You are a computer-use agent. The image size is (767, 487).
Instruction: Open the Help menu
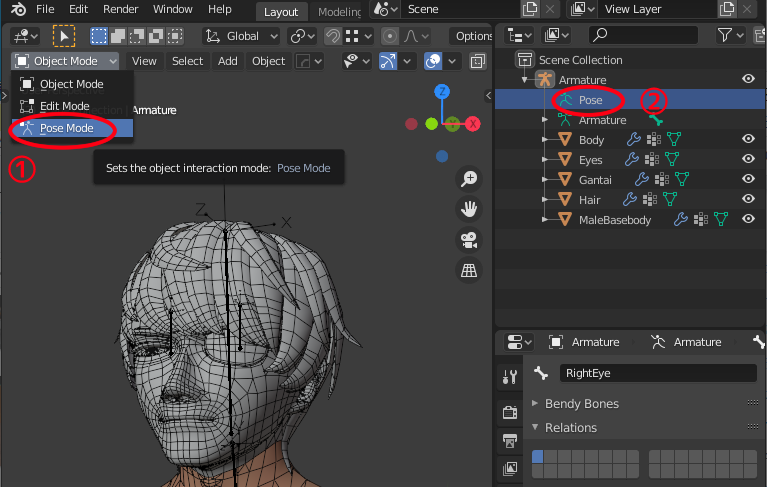[x=220, y=9]
